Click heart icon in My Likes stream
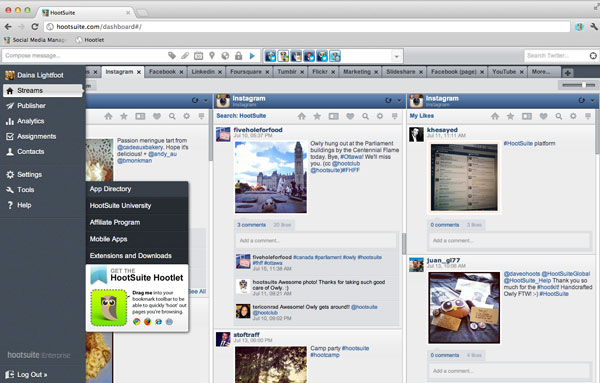The width and height of the screenshot is (600, 383). (x=543, y=116)
